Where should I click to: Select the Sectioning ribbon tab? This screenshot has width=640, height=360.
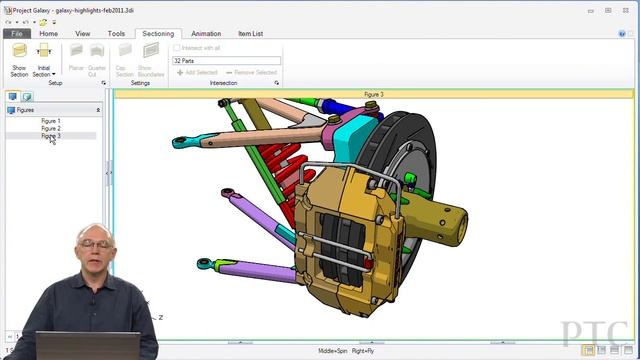coord(158,33)
